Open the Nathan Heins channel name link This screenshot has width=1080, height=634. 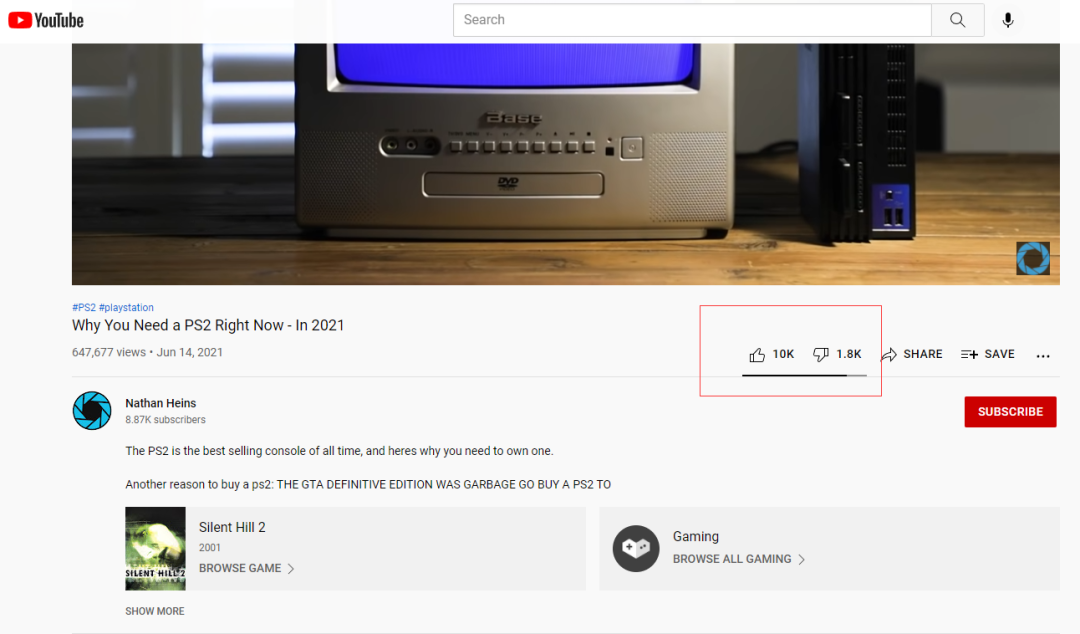[160, 403]
